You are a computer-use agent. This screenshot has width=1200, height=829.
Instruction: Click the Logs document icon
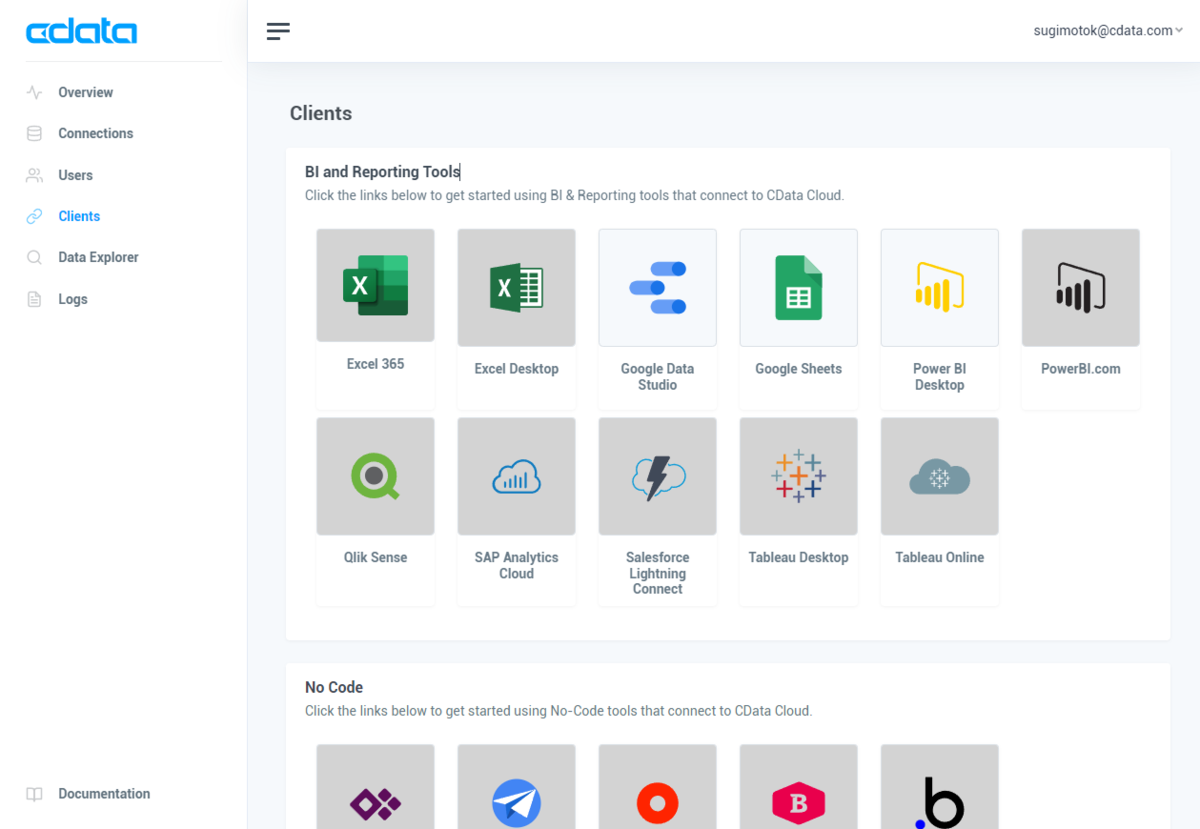pos(34,299)
